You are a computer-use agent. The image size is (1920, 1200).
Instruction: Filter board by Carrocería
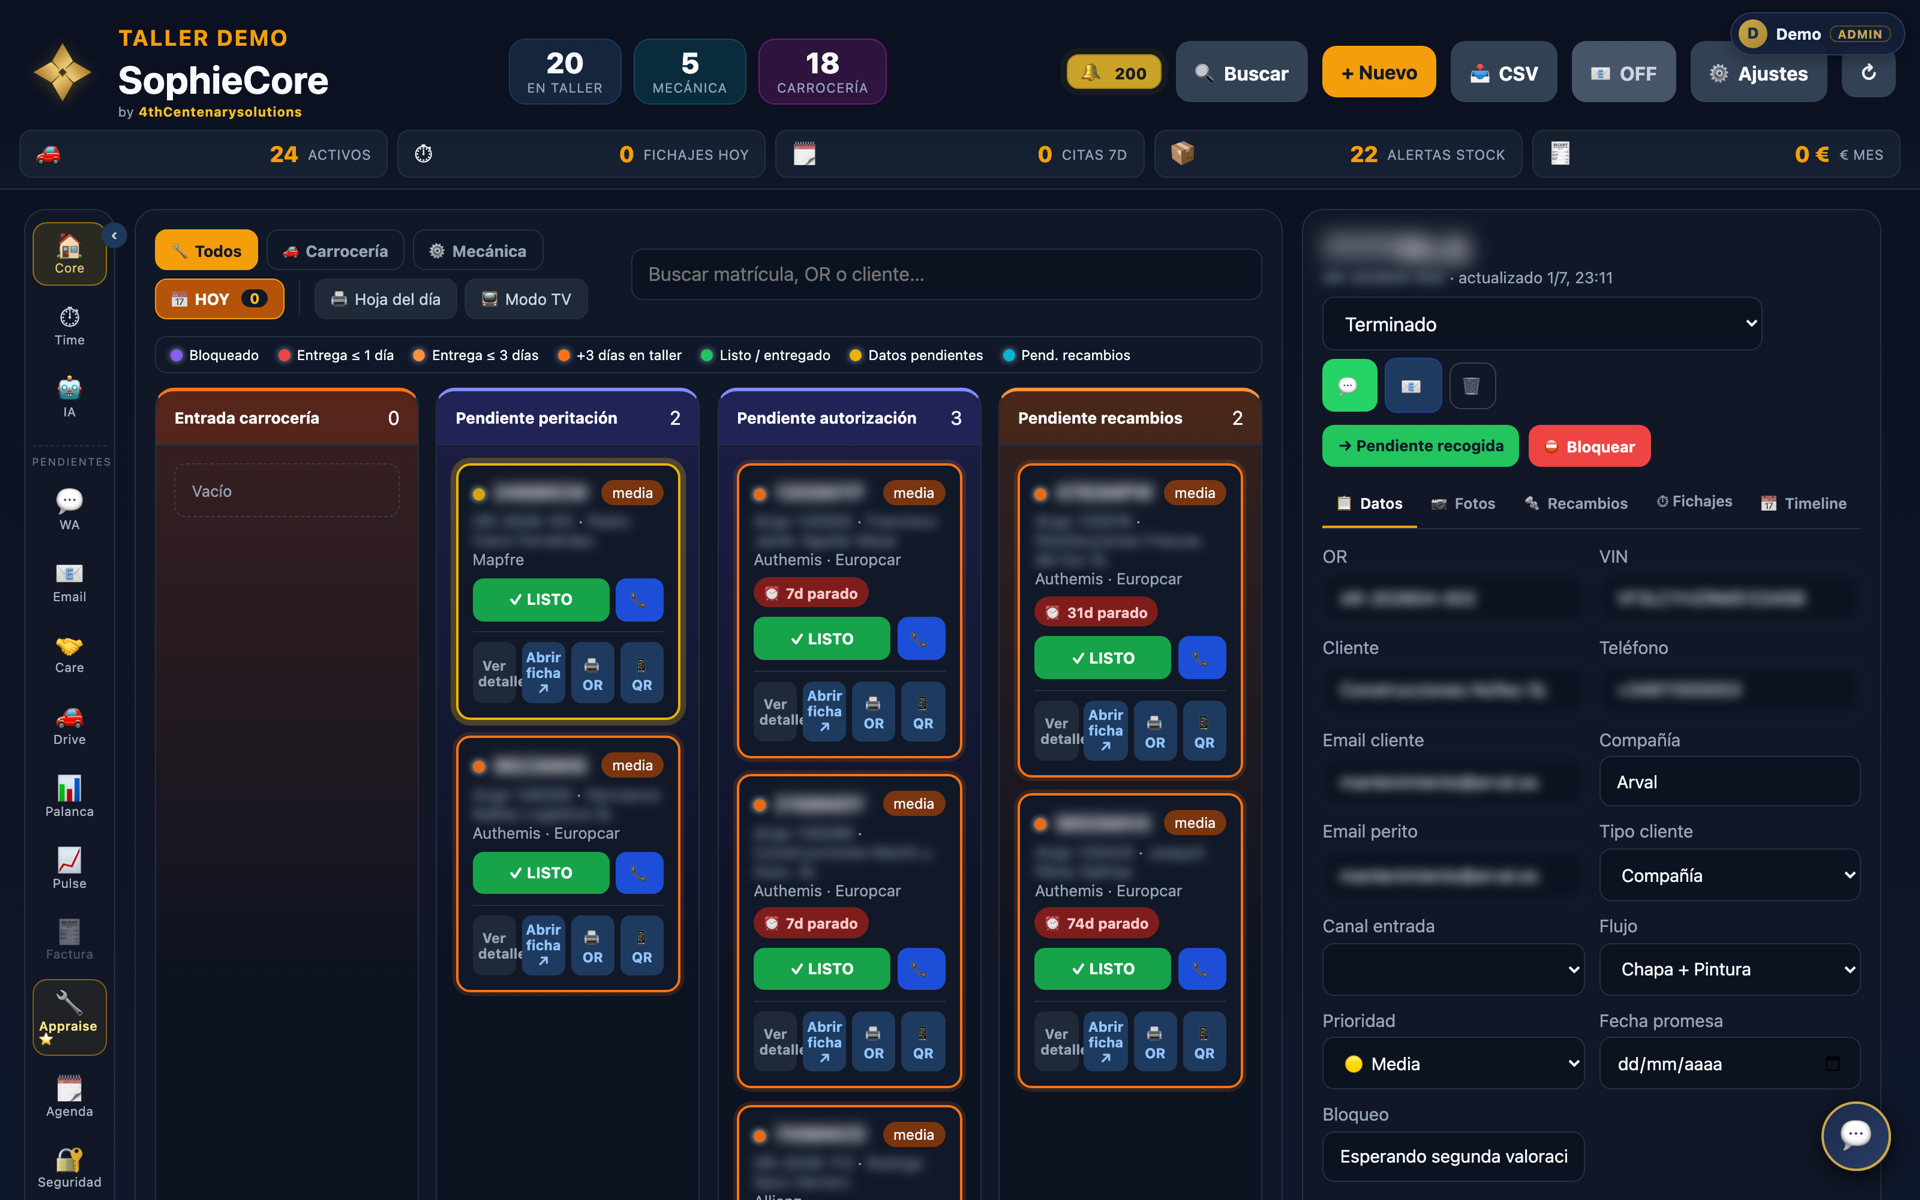[335, 250]
